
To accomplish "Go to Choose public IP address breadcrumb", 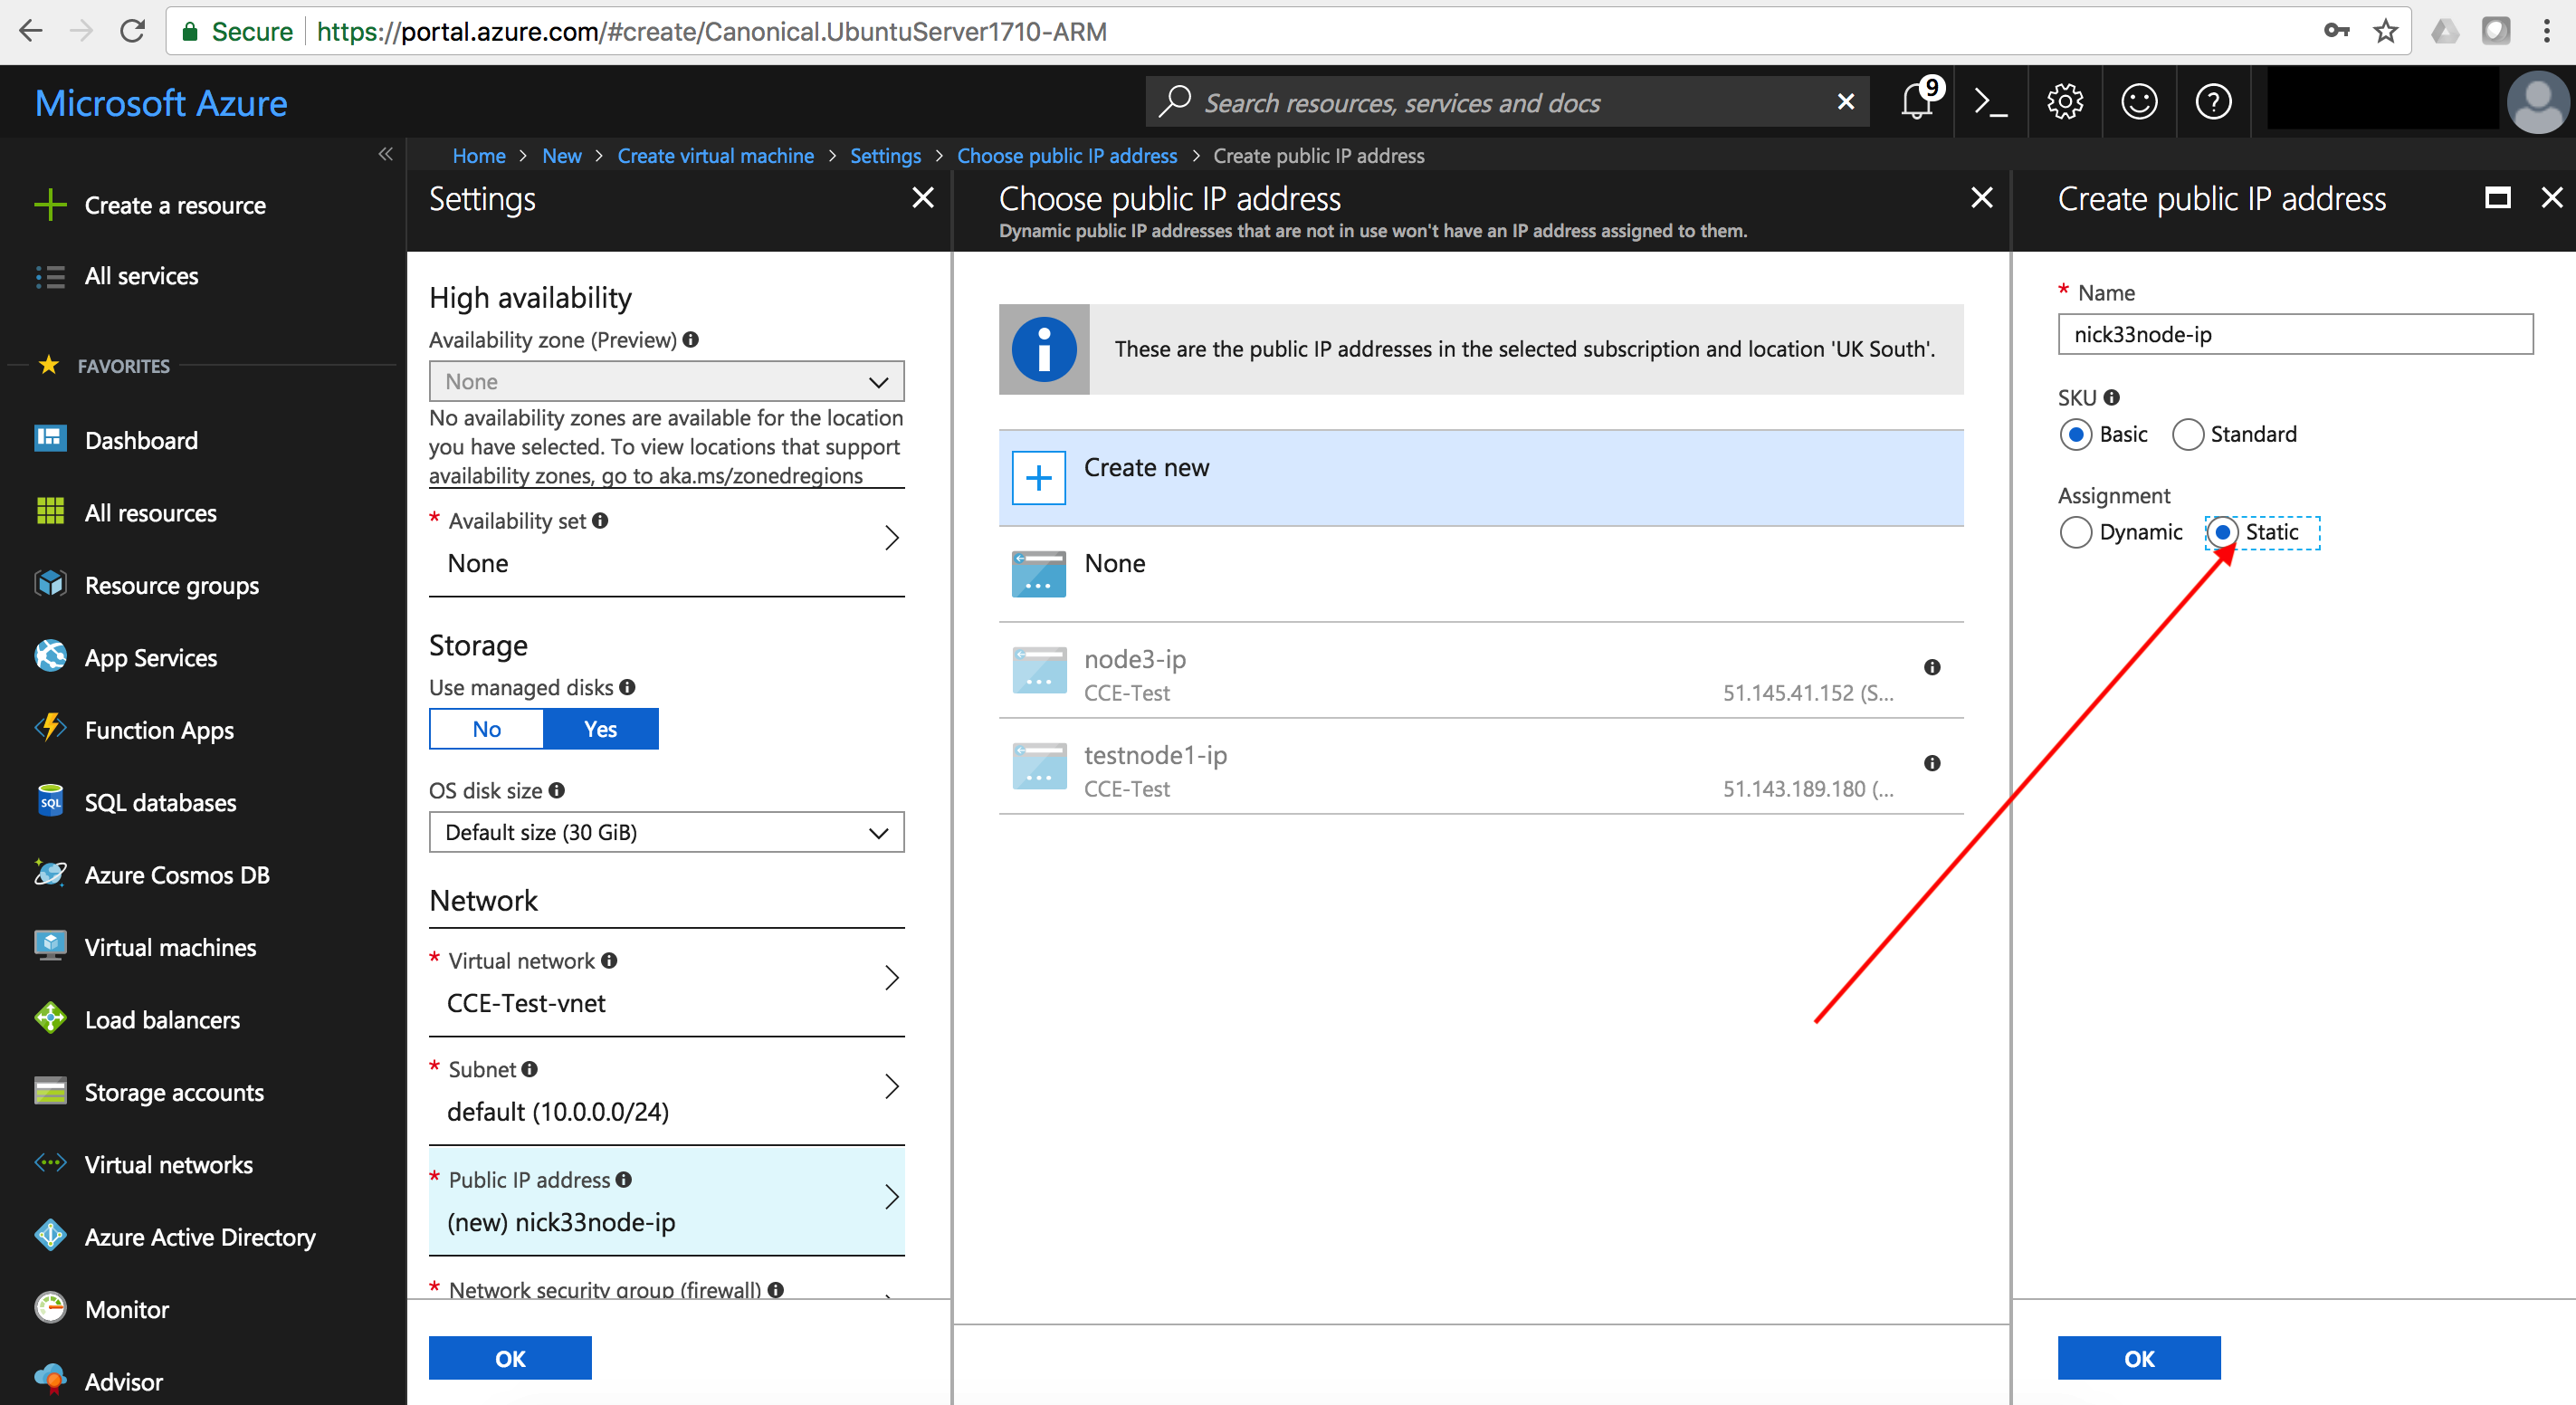I will coord(1067,156).
